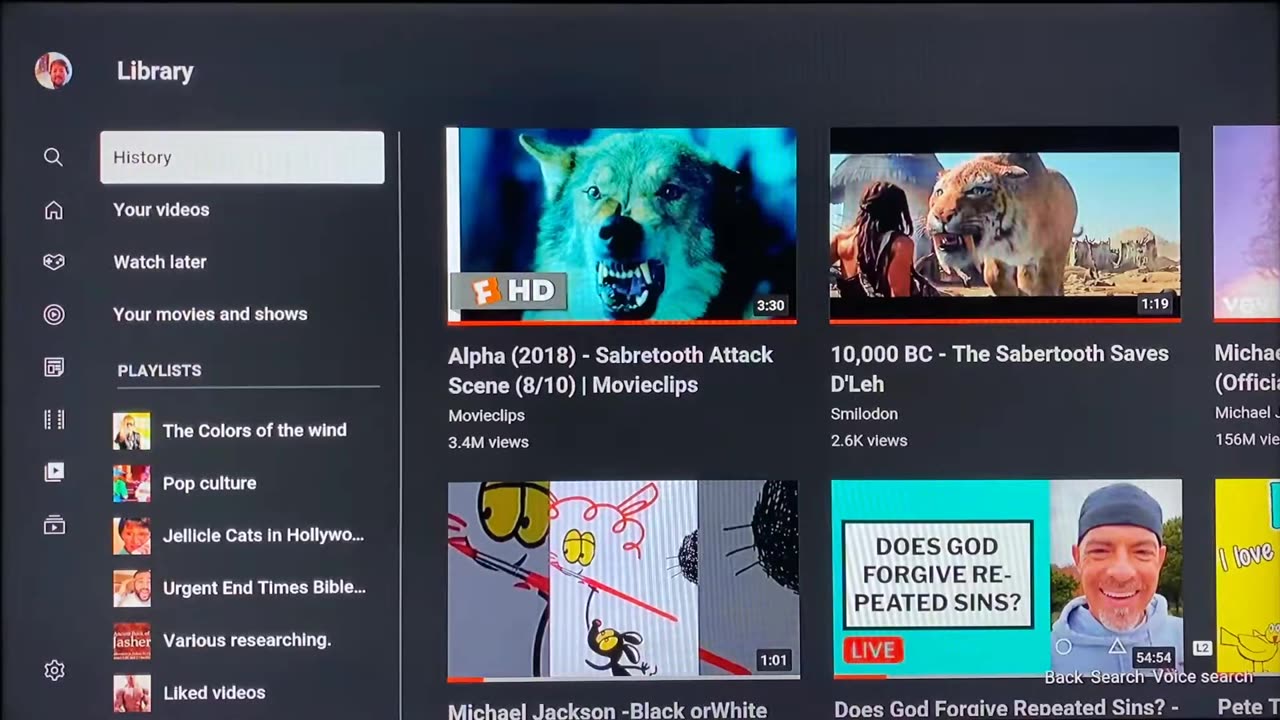This screenshot has width=1280, height=720.
Task: Click the LIVE badge on sermon thumbnail
Action: [x=873, y=650]
